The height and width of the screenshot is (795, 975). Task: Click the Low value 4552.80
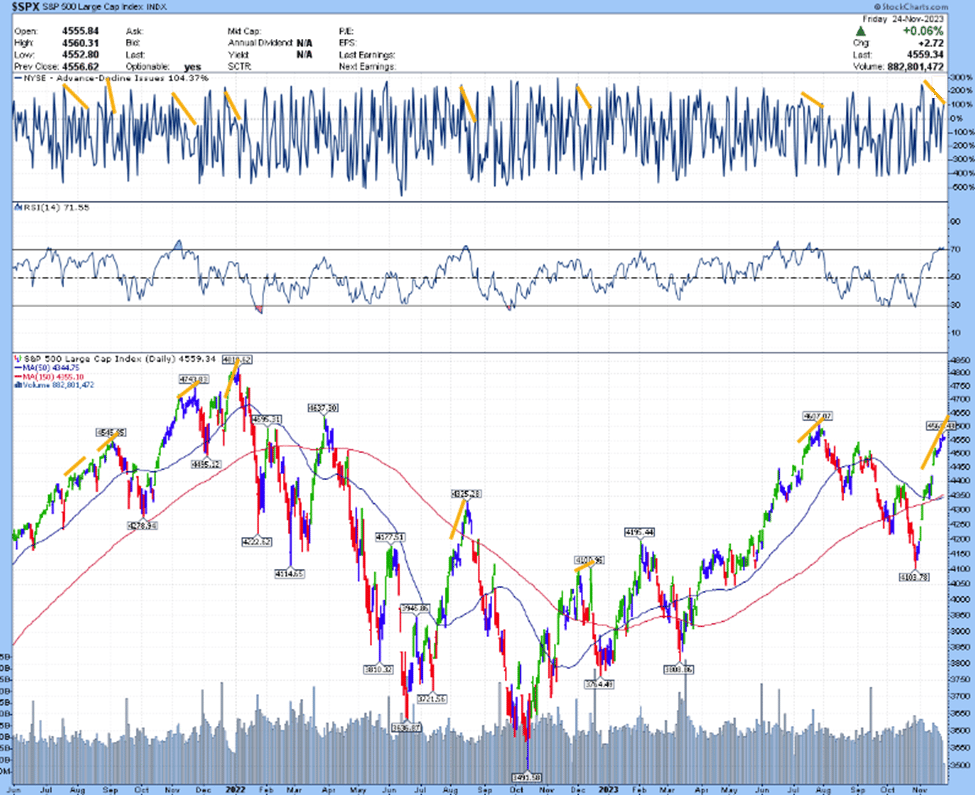[80, 55]
